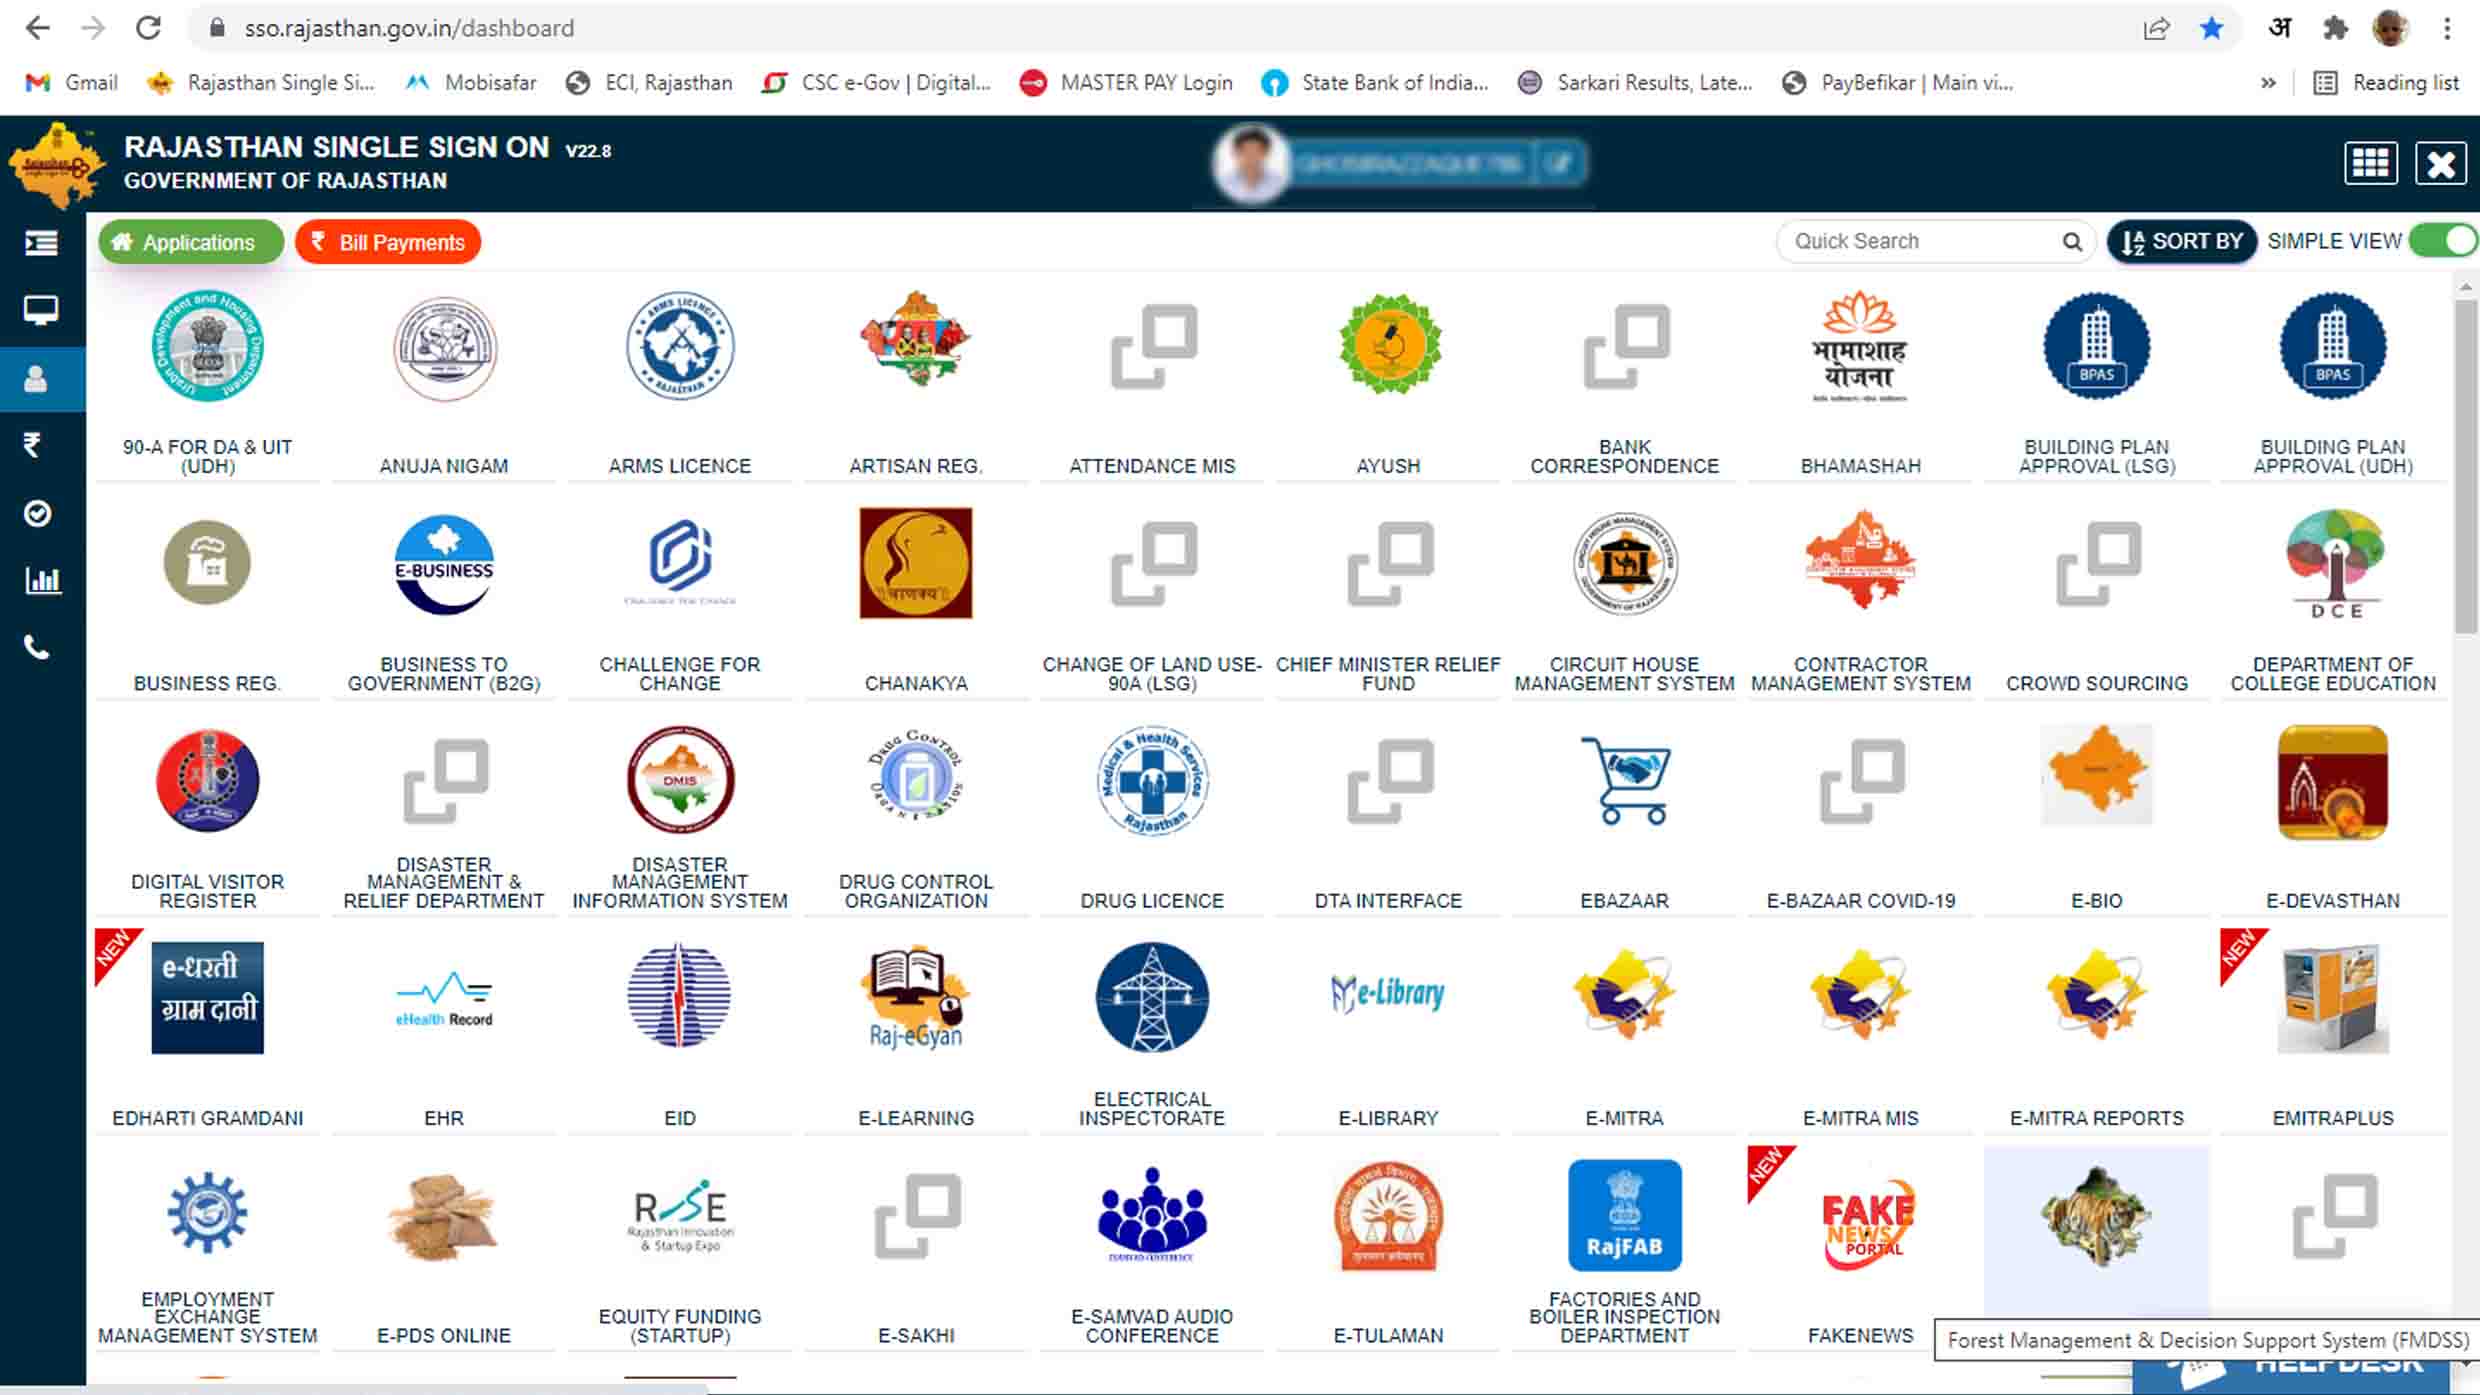2480x1395 pixels.
Task: Click the sidebar bar chart icon
Action: [x=42, y=580]
